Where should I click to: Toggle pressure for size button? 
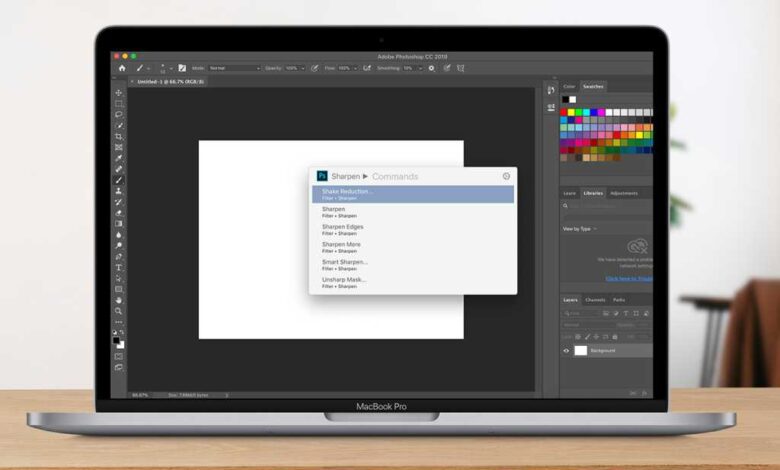447,68
